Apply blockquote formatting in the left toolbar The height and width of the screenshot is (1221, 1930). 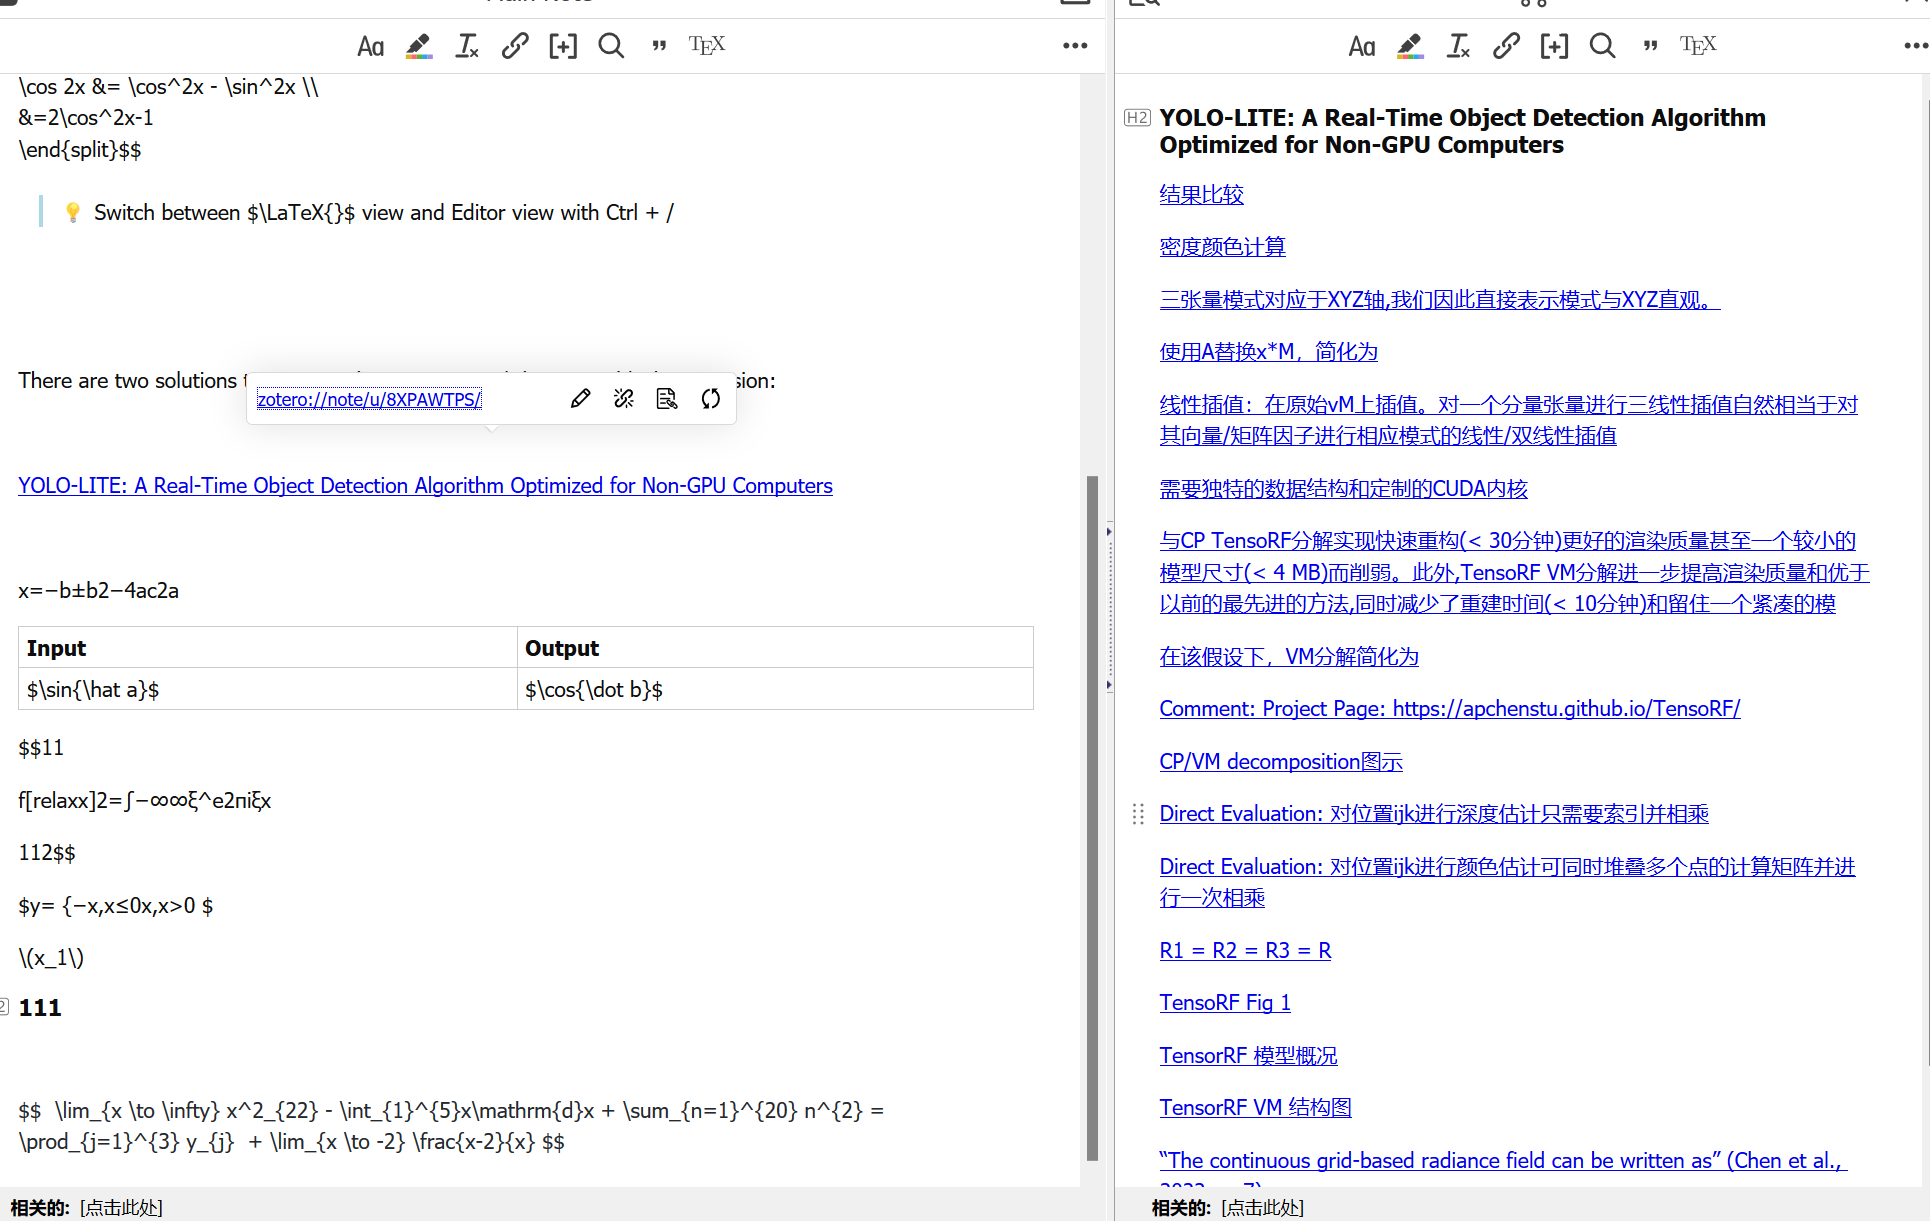pos(660,46)
